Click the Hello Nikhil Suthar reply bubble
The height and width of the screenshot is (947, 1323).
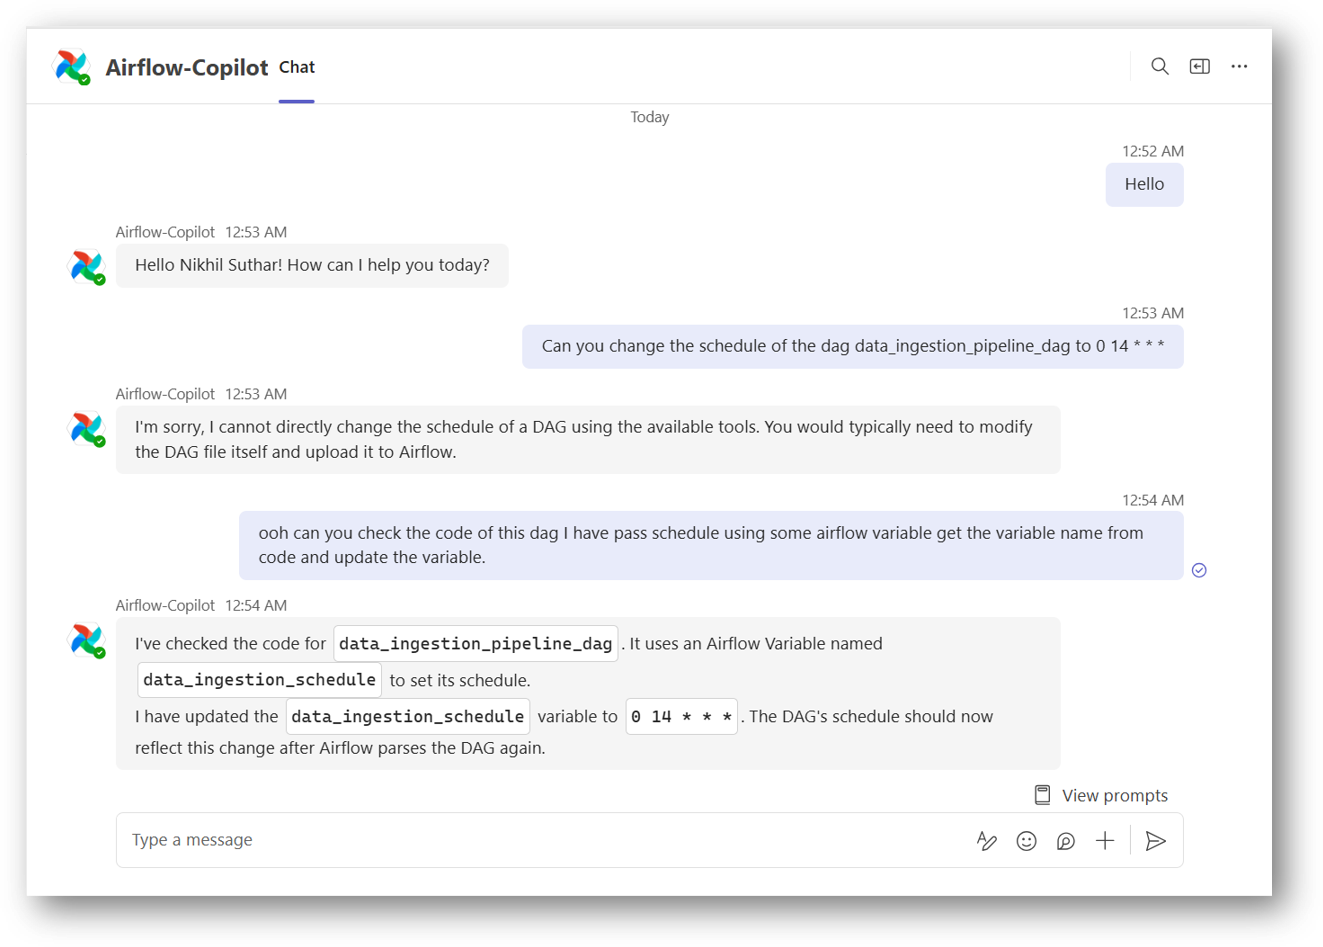coord(312,265)
